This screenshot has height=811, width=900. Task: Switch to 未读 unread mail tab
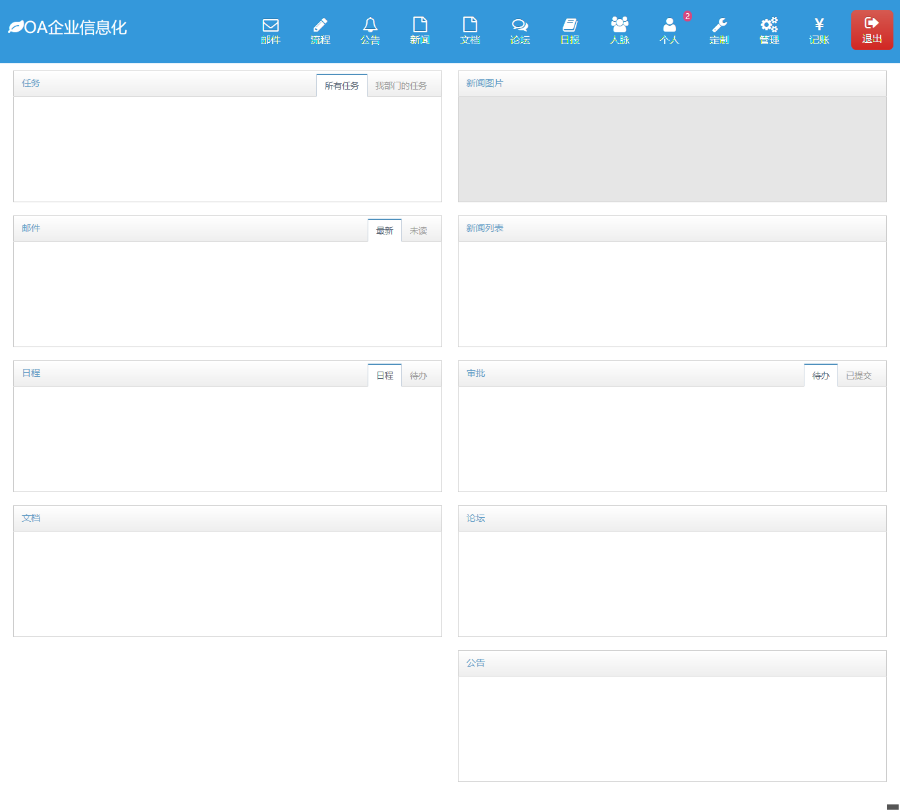coord(418,231)
